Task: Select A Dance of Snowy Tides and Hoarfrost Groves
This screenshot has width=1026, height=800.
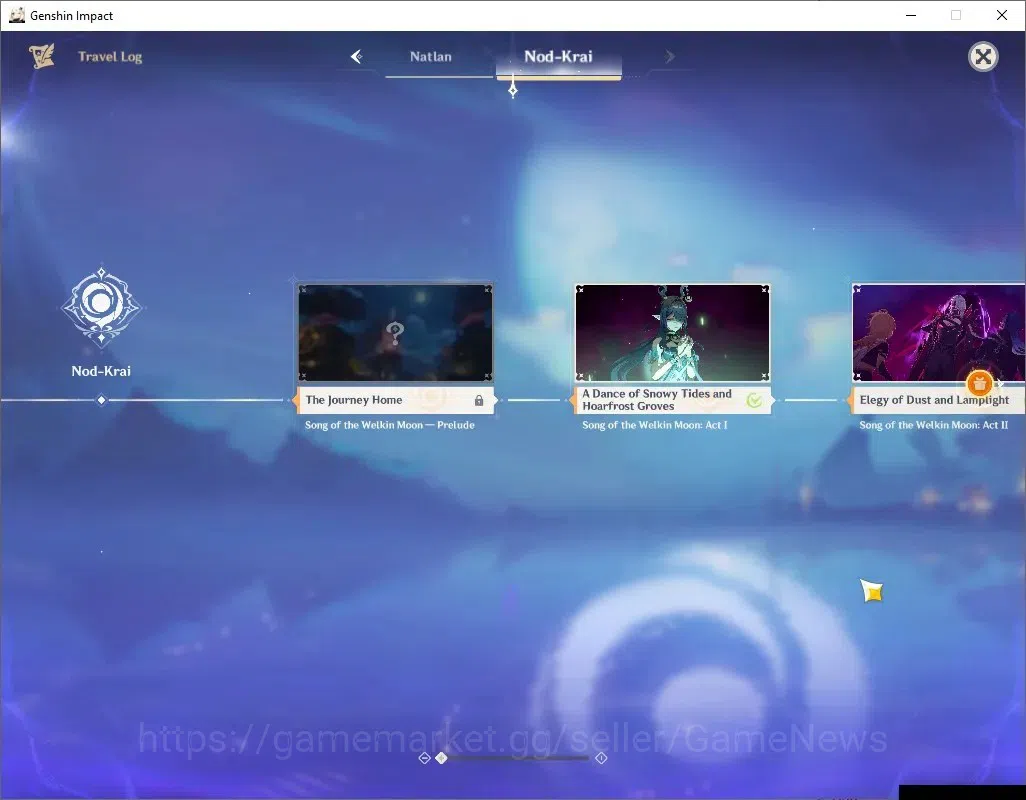Action: coord(657,400)
